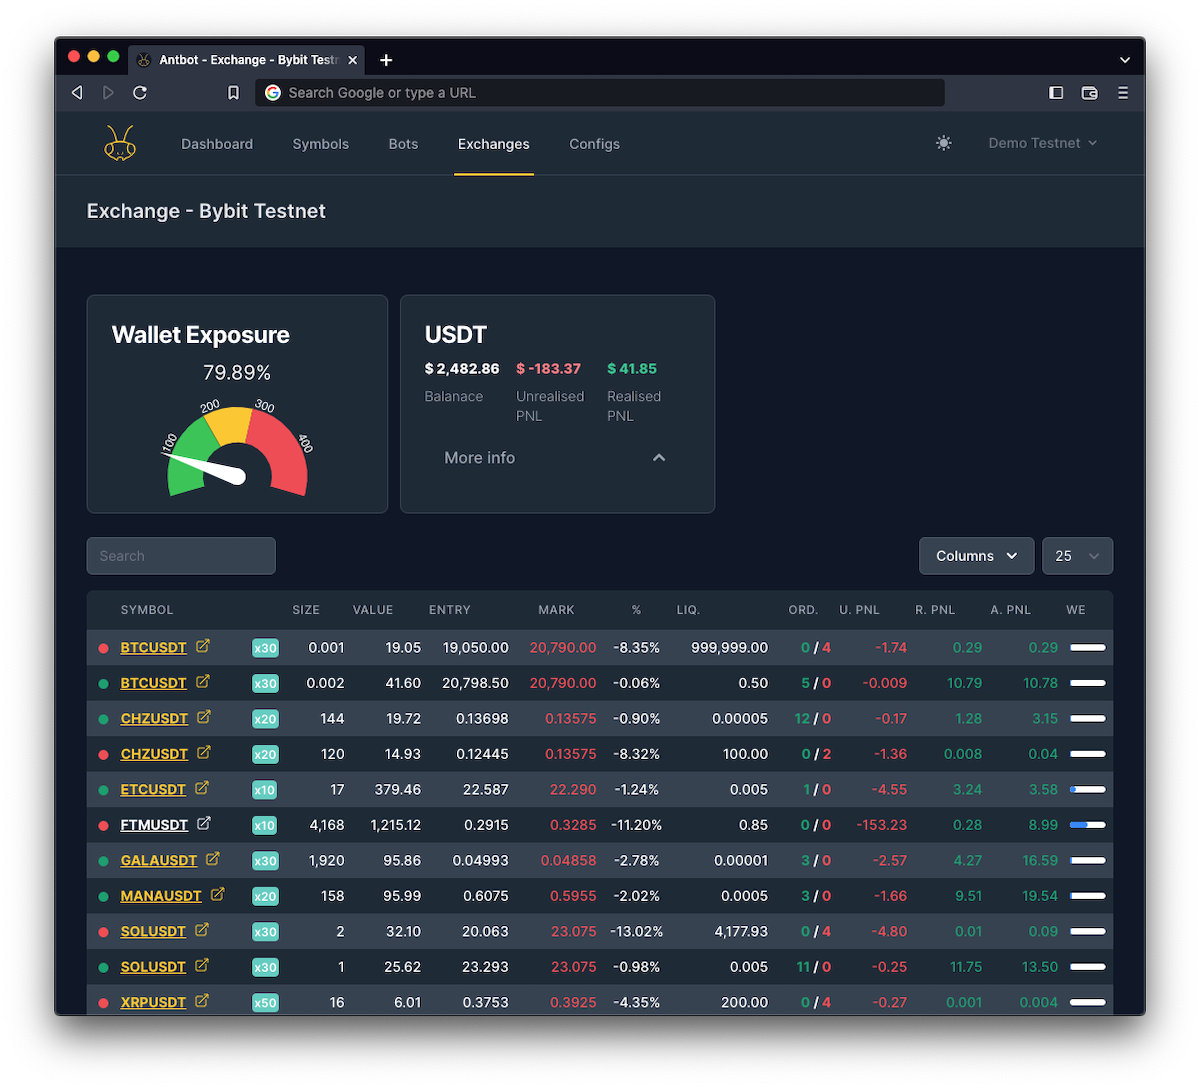Go back in browser history
This screenshot has height=1088, width=1200.
(77, 92)
